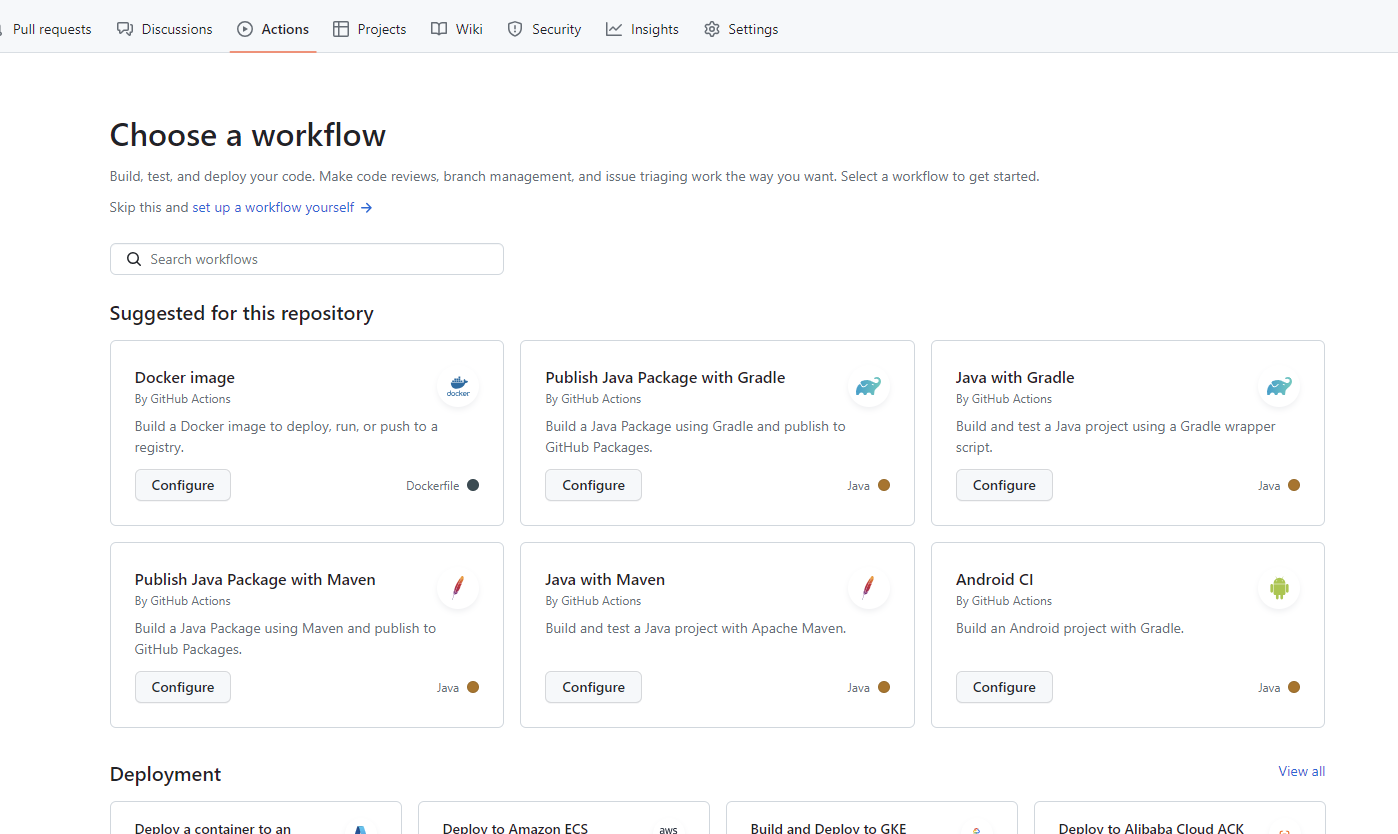1398x834 pixels.
Task: Click Build an Android project with Gradle description
Action: pos(1070,628)
